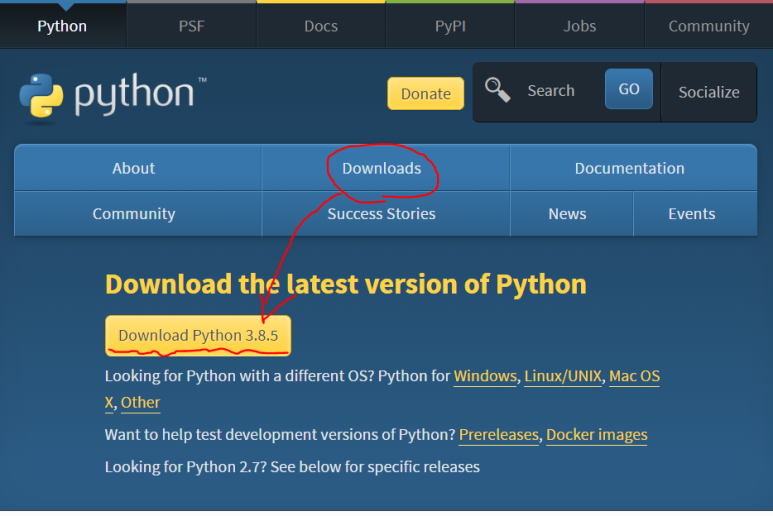Open the Python top navigation tab
Image resolution: width=773 pixels, height=516 pixels.
click(62, 26)
